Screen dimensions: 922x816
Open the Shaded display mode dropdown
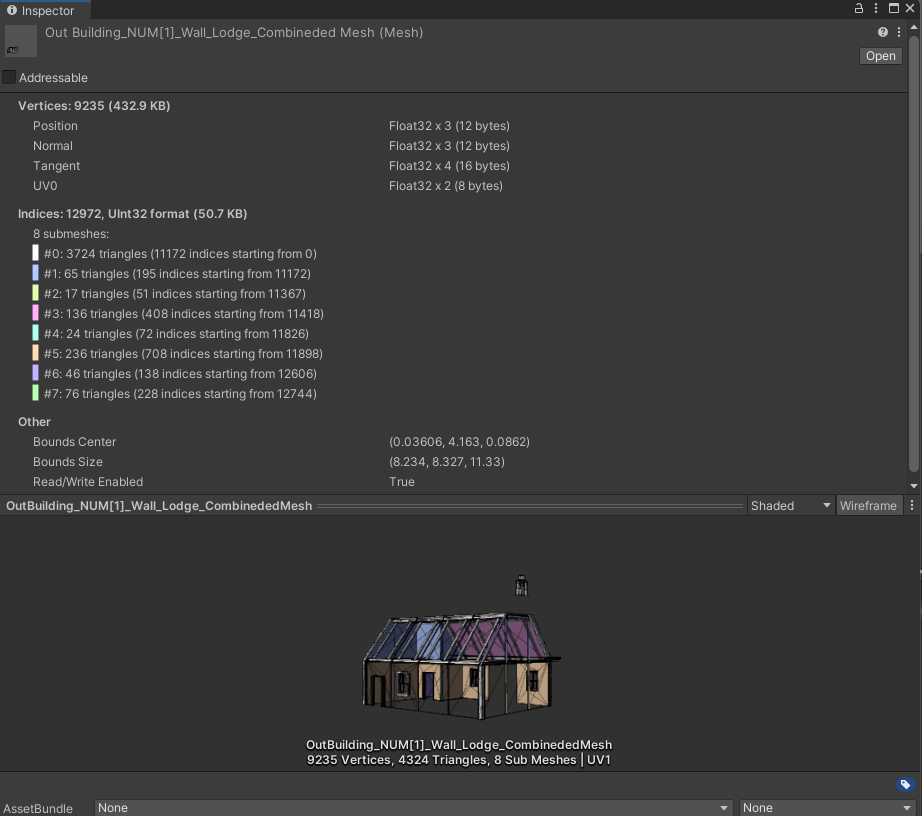791,506
